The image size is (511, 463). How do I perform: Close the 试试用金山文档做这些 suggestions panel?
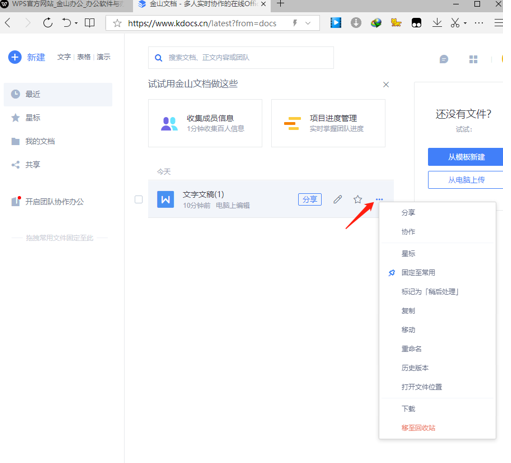click(386, 85)
